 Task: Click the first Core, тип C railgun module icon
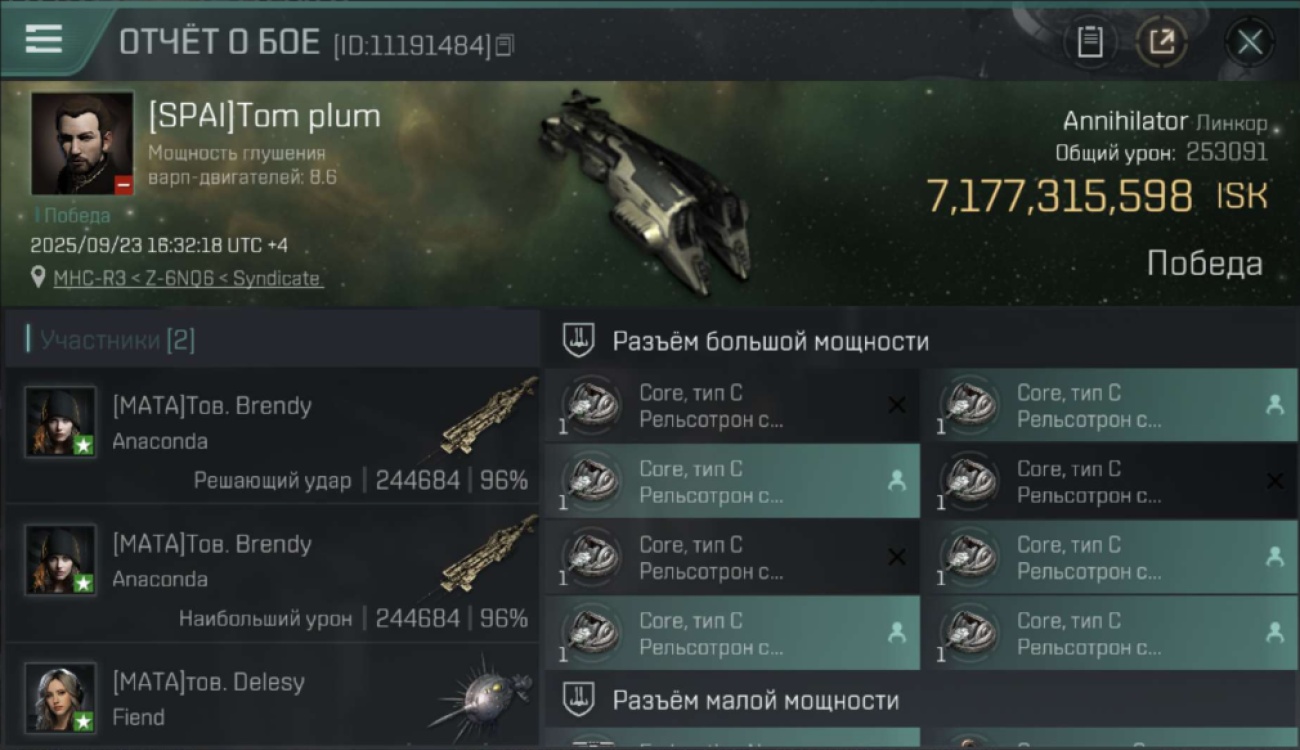[591, 405]
